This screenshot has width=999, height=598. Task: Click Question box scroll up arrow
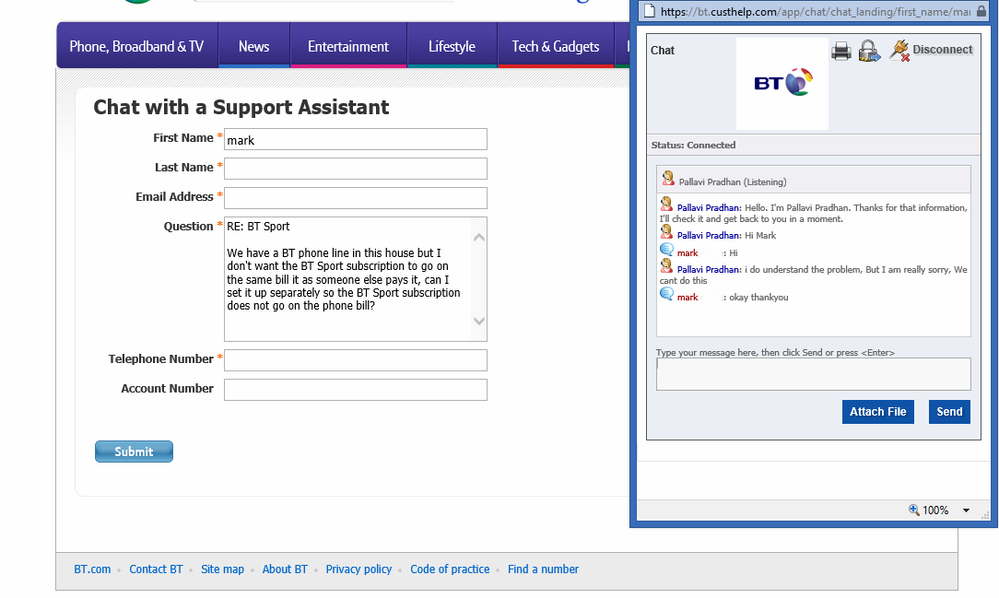[x=480, y=238]
